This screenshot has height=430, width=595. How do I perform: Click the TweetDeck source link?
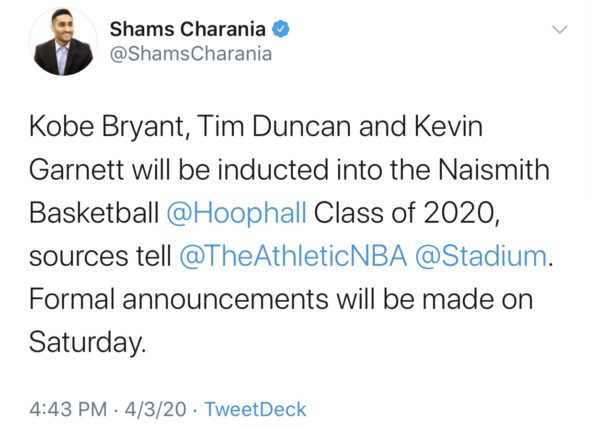255,410
